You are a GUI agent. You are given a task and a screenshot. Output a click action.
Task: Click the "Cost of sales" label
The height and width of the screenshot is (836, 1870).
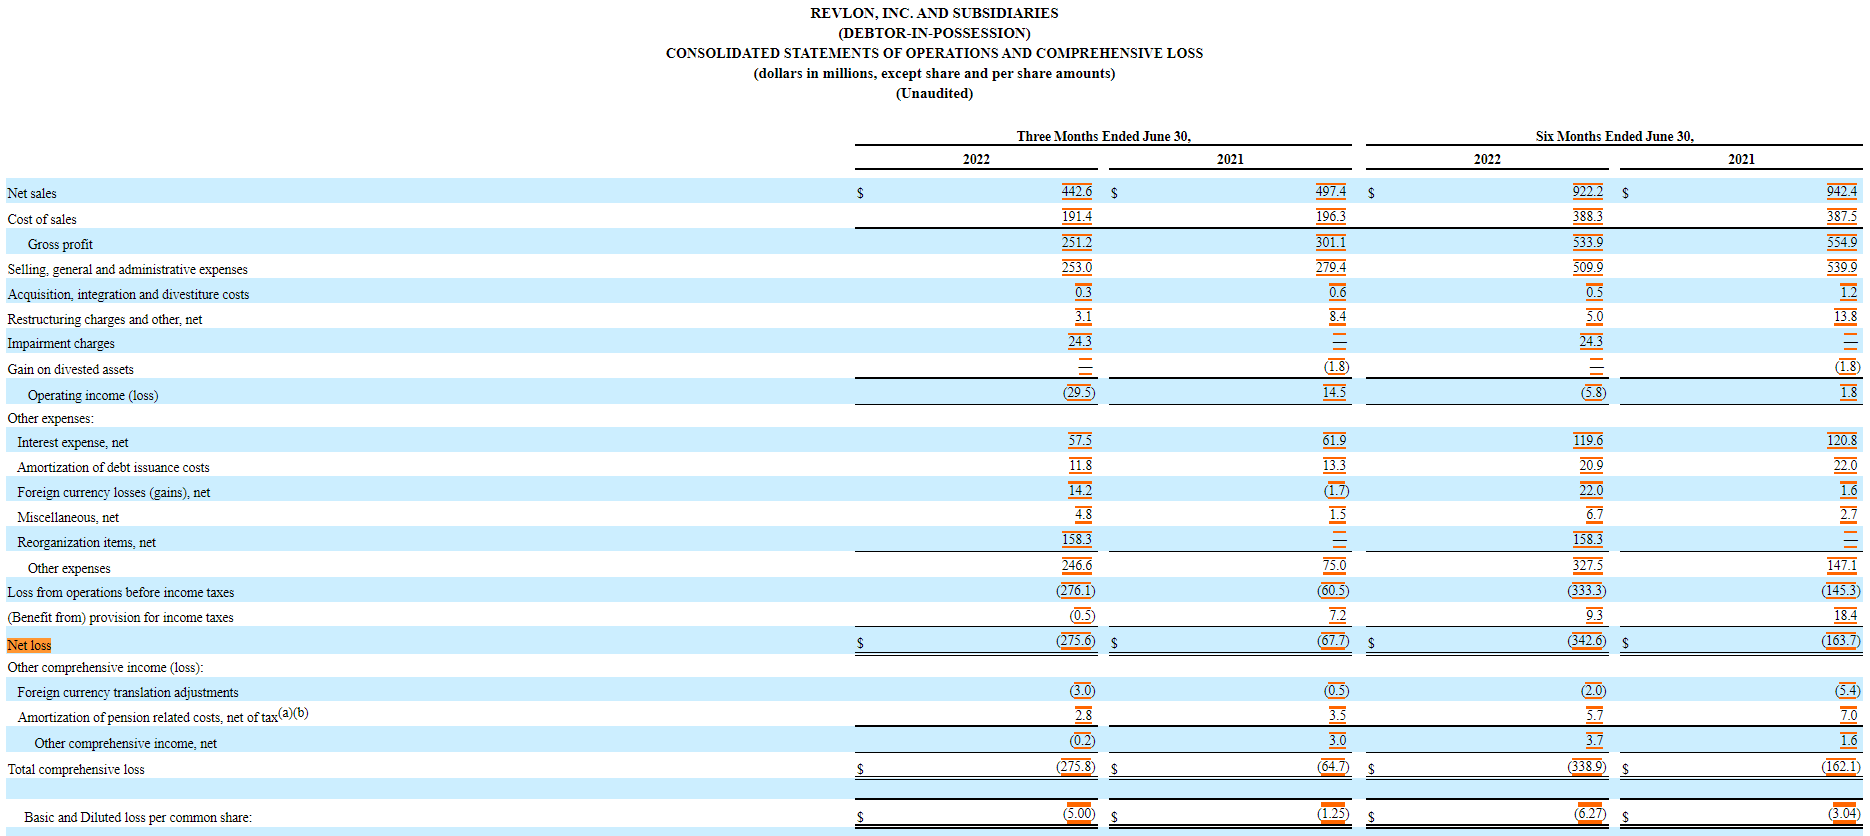click(x=42, y=219)
